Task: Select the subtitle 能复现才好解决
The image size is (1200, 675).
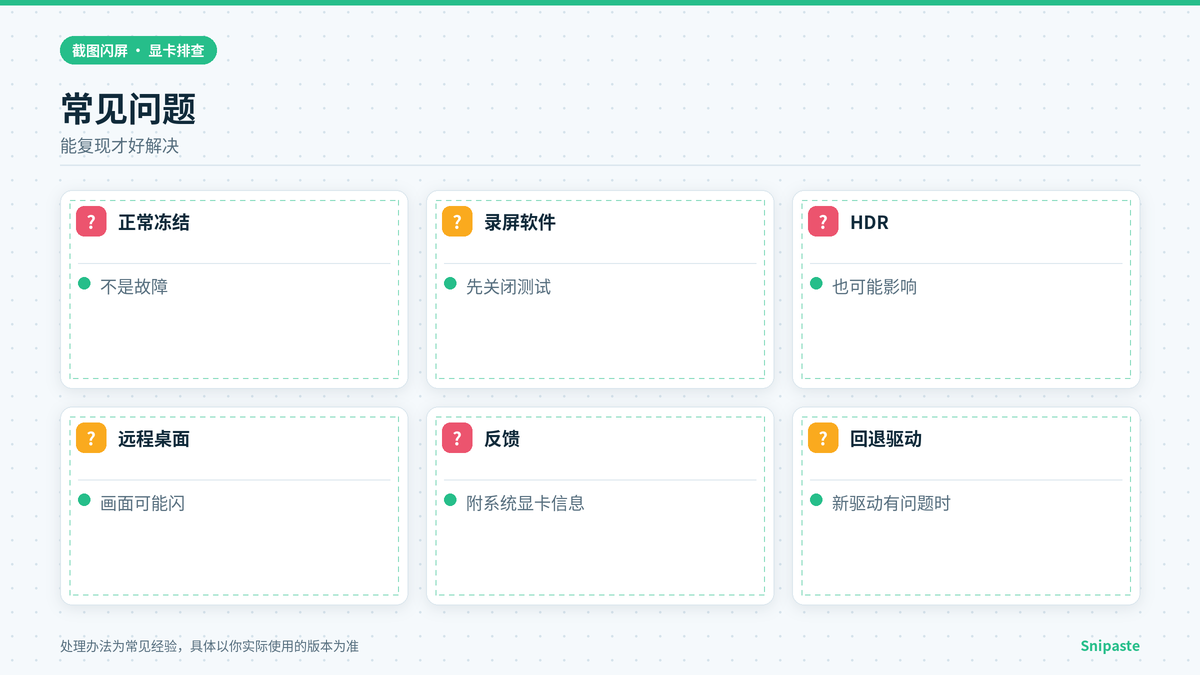Action: (120, 146)
